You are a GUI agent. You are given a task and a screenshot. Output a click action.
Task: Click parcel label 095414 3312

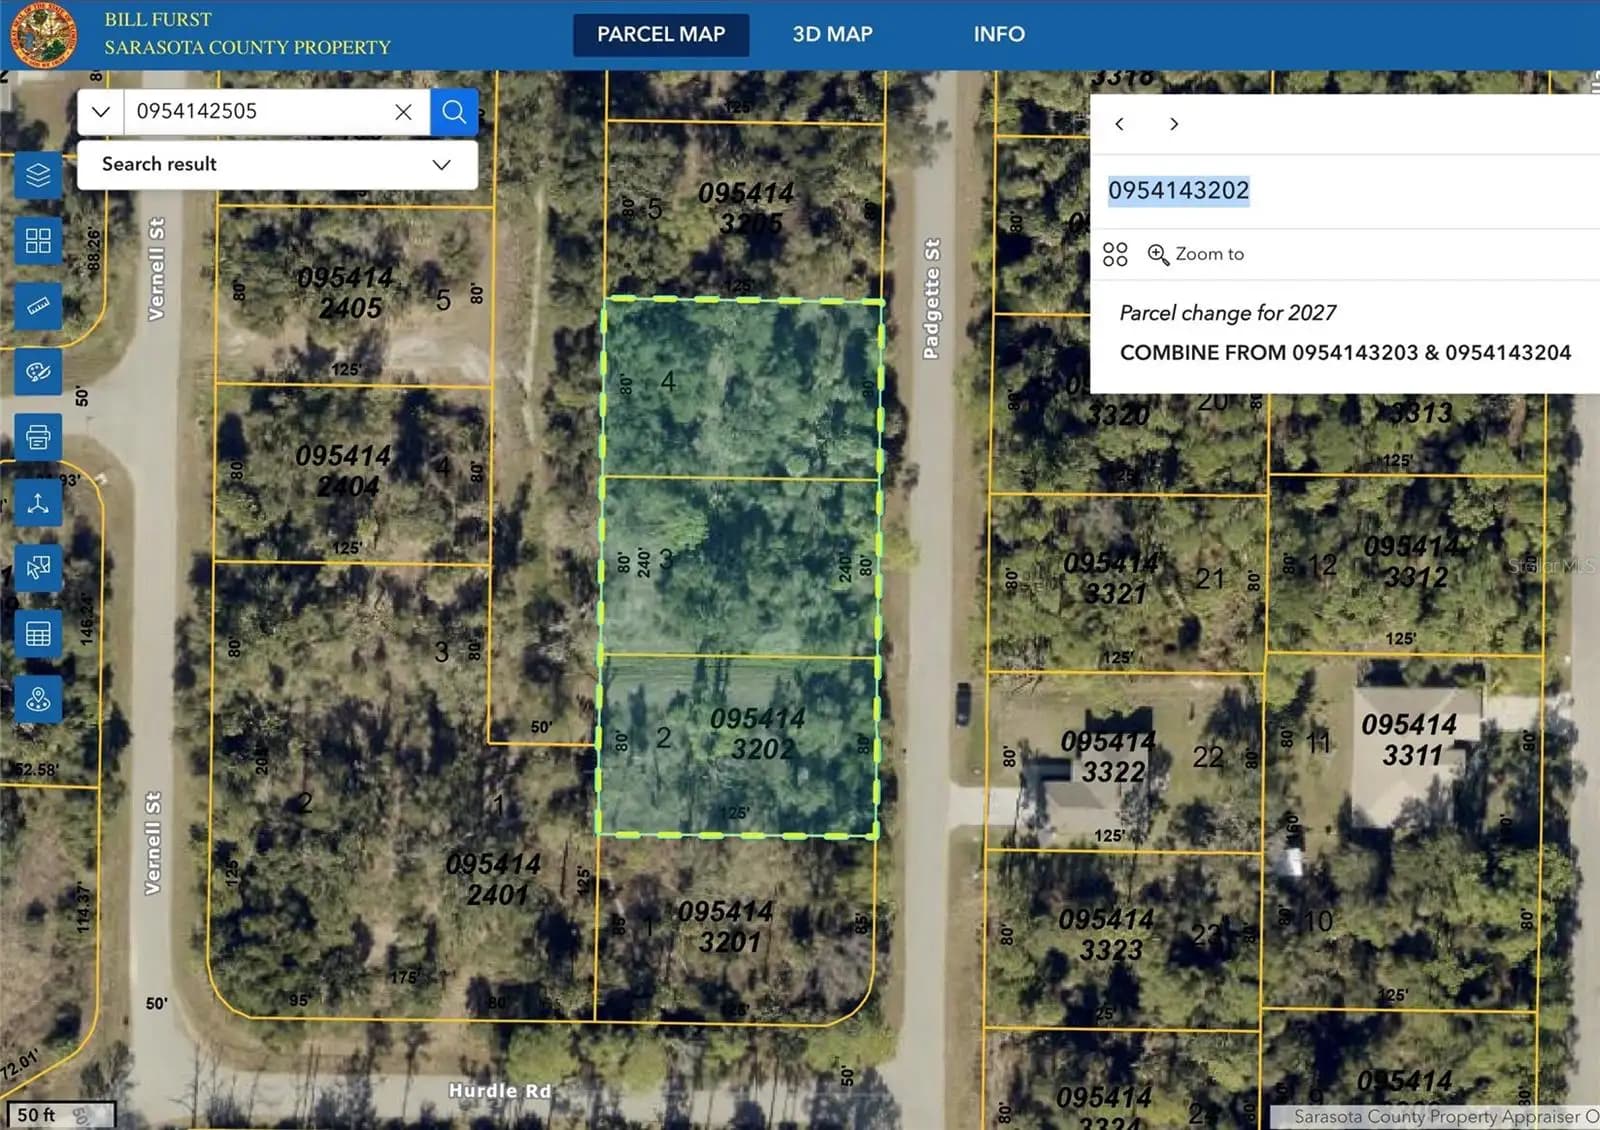tap(1413, 561)
